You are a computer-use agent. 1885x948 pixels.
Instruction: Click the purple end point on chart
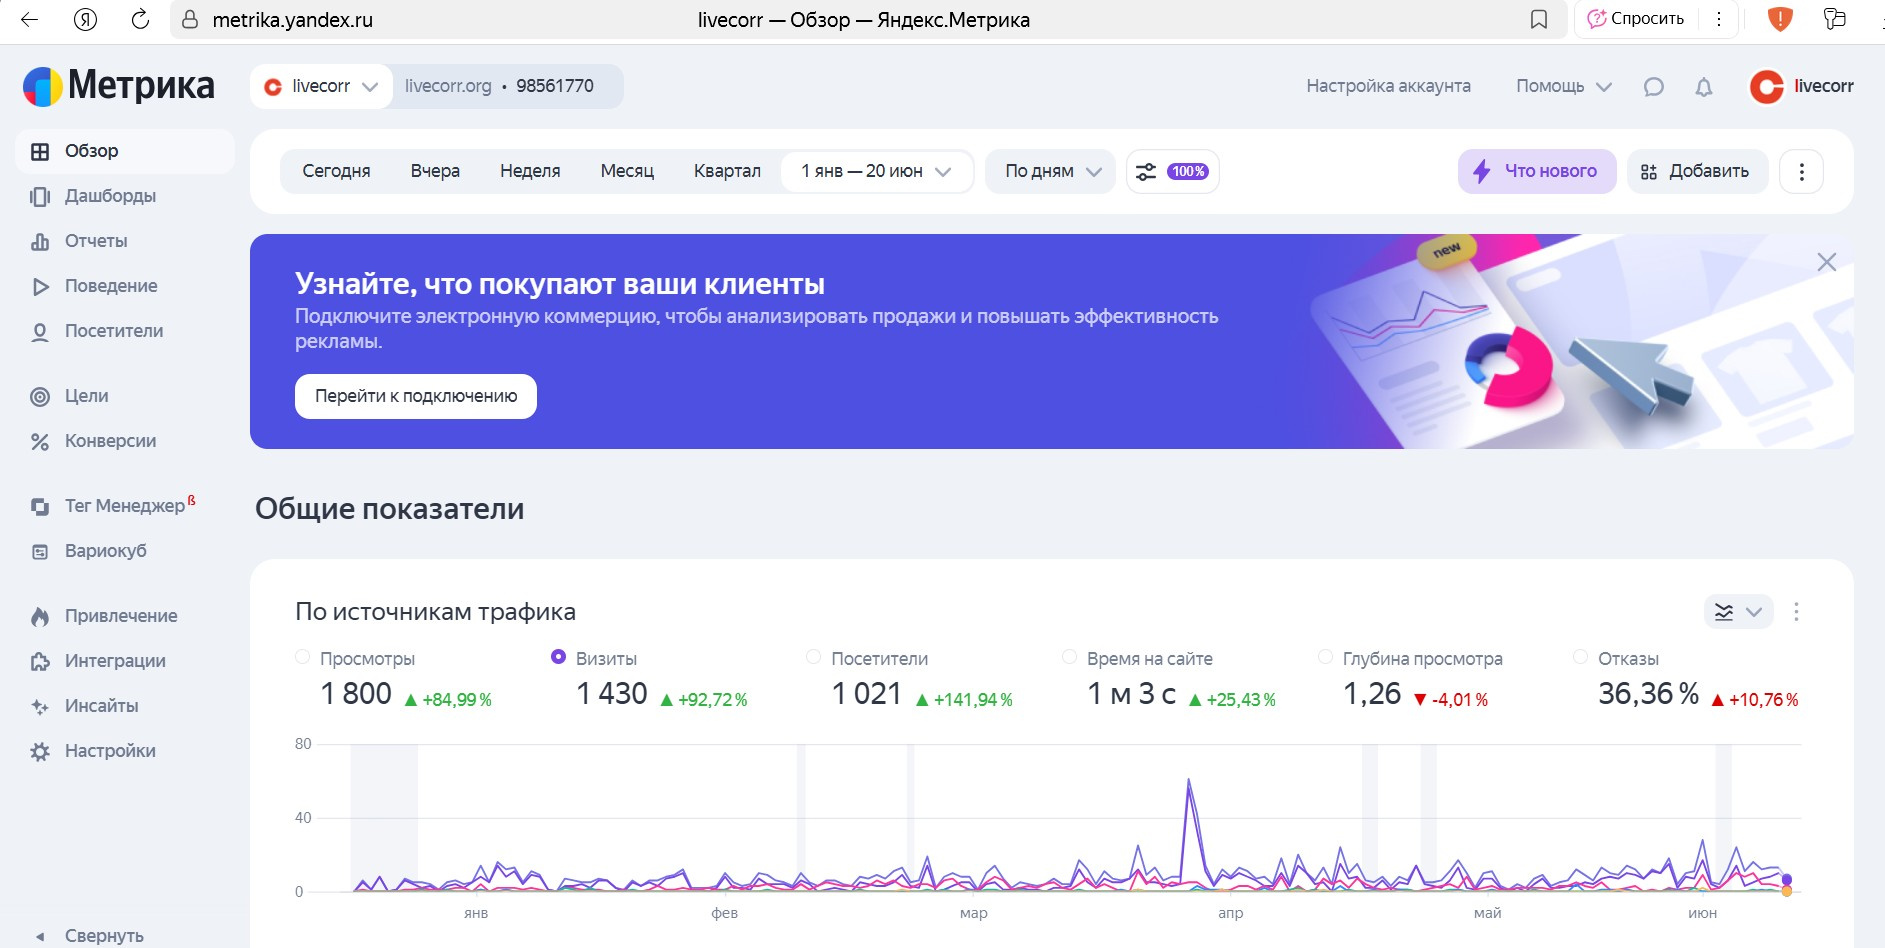(x=1787, y=880)
